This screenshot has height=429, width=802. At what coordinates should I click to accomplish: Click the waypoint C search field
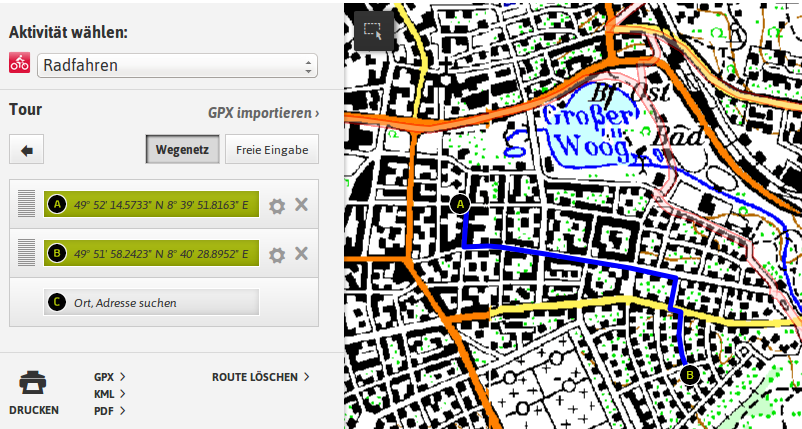coord(151,302)
